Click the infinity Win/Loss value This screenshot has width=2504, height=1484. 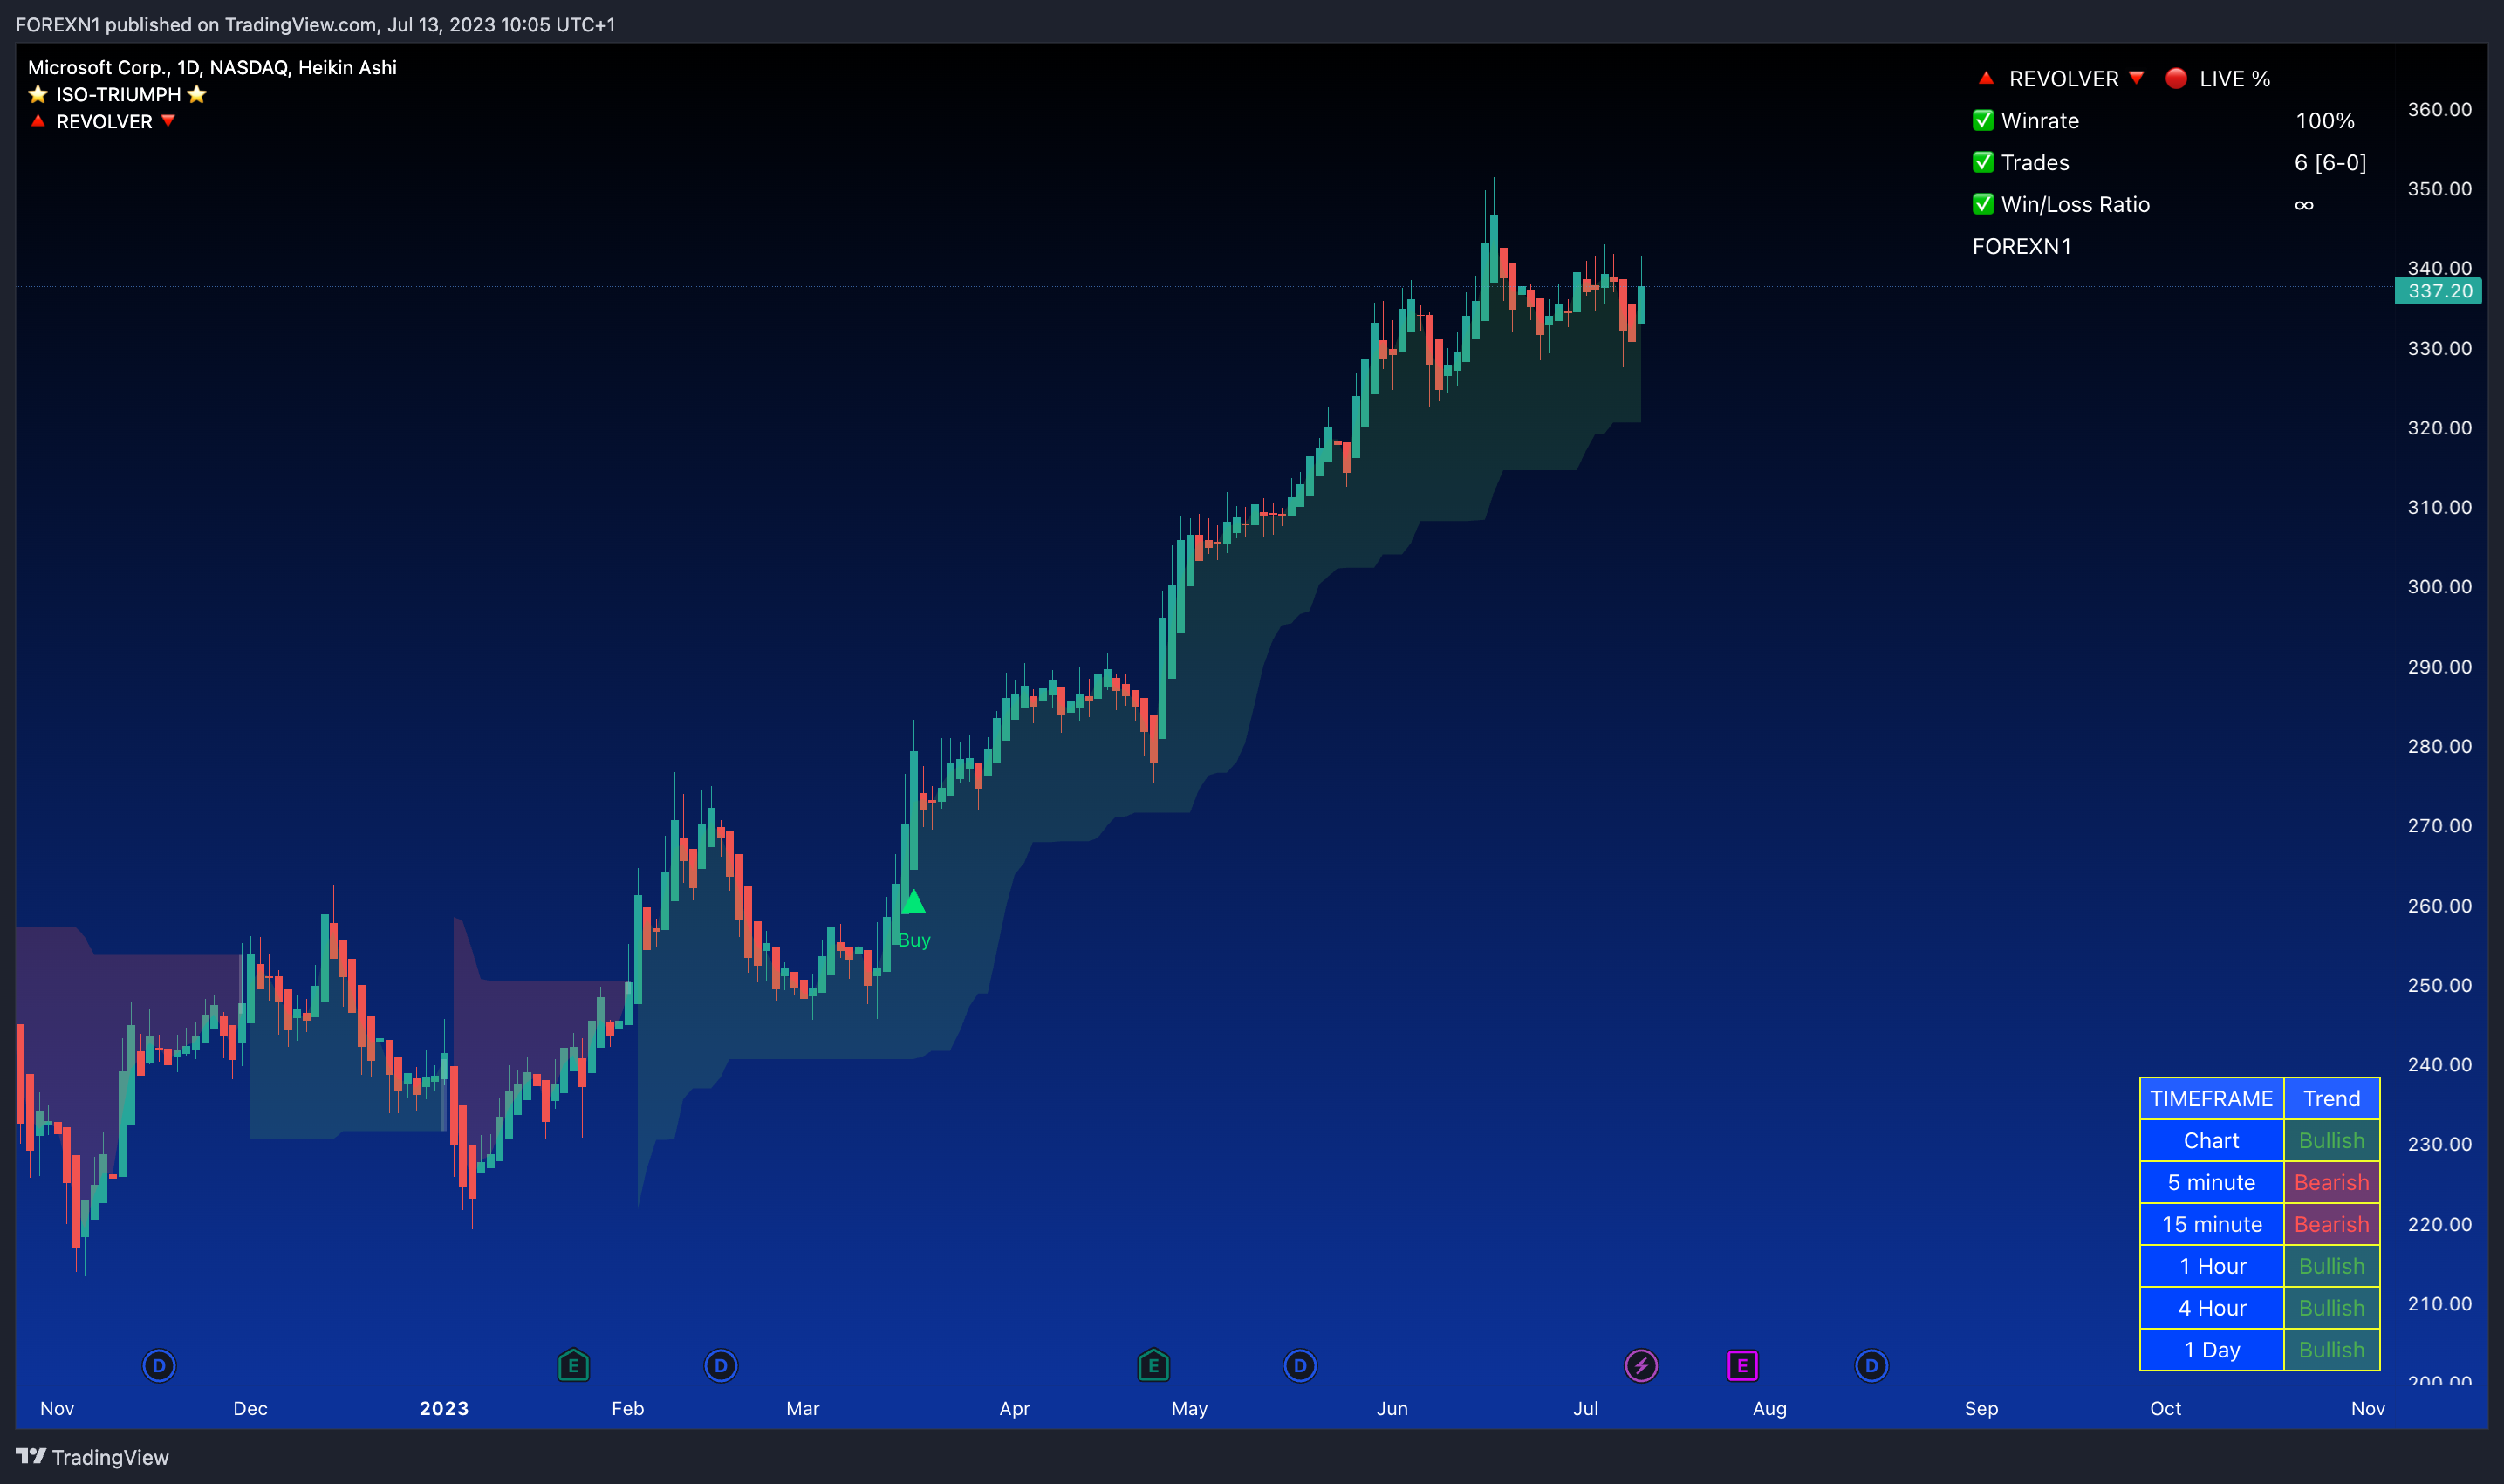click(x=2304, y=205)
